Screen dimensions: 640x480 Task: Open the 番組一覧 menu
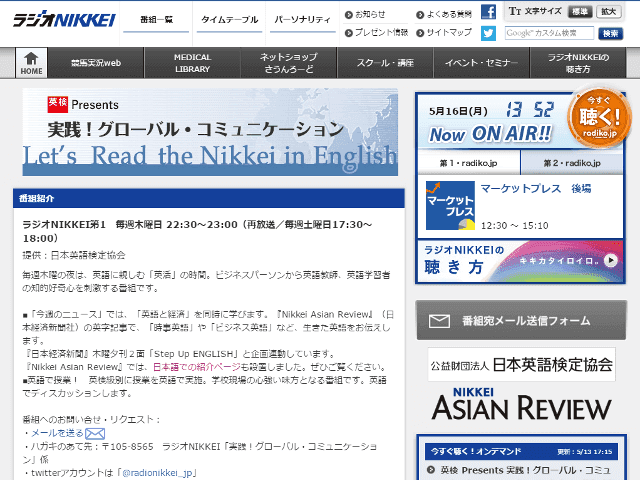point(156,20)
